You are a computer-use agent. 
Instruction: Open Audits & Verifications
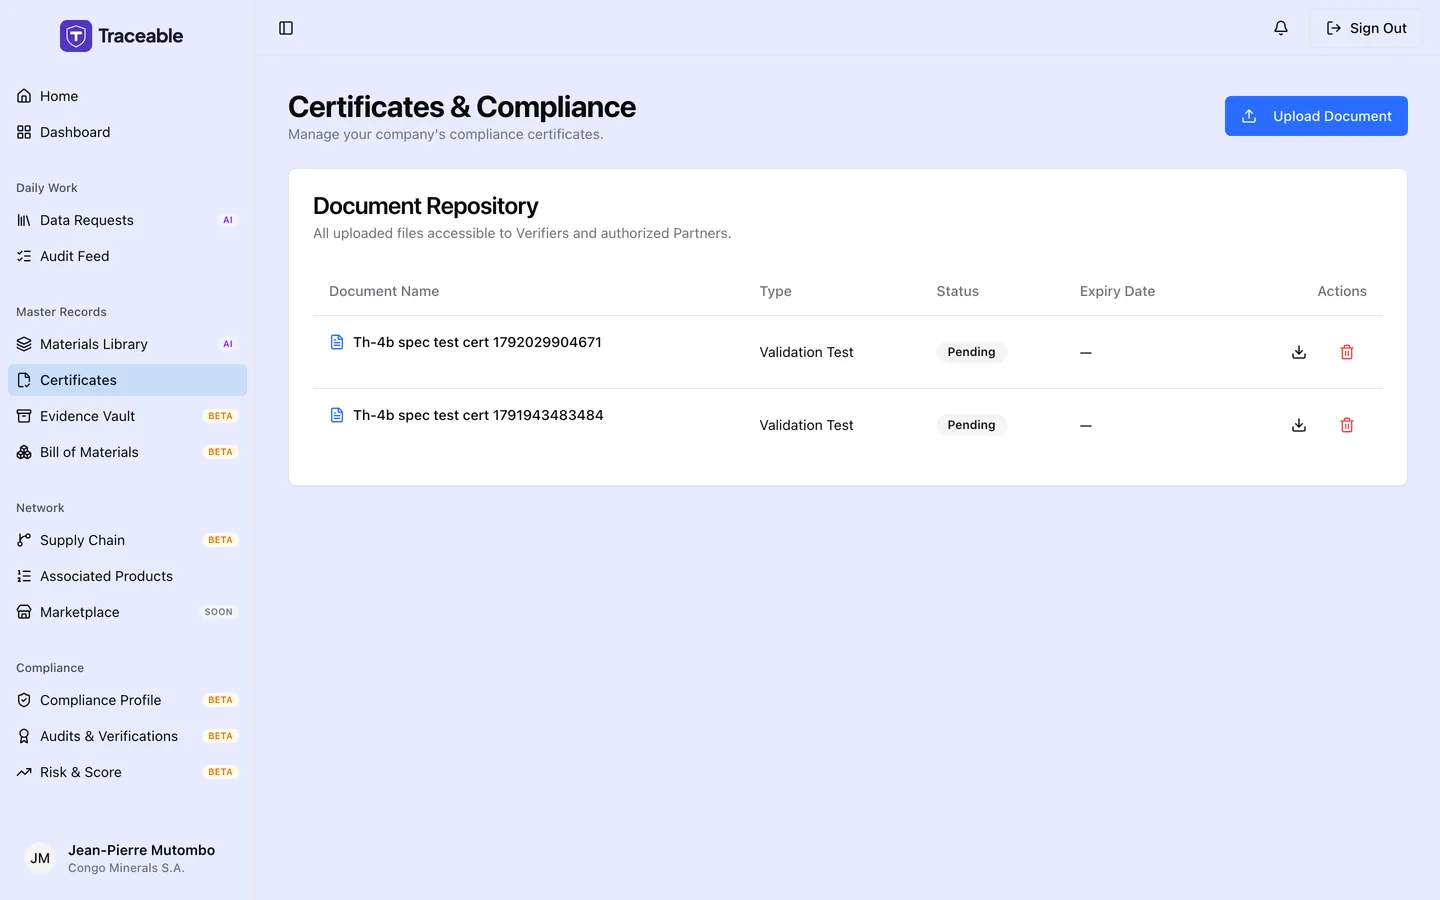click(x=127, y=736)
